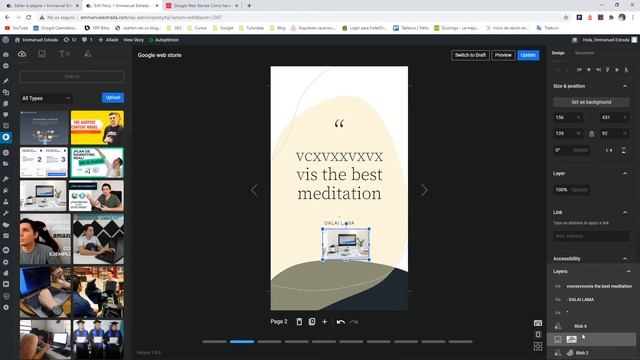Edit the opacity 100% field
Image resolution: width=640 pixels, height=360 pixels.
(571, 190)
